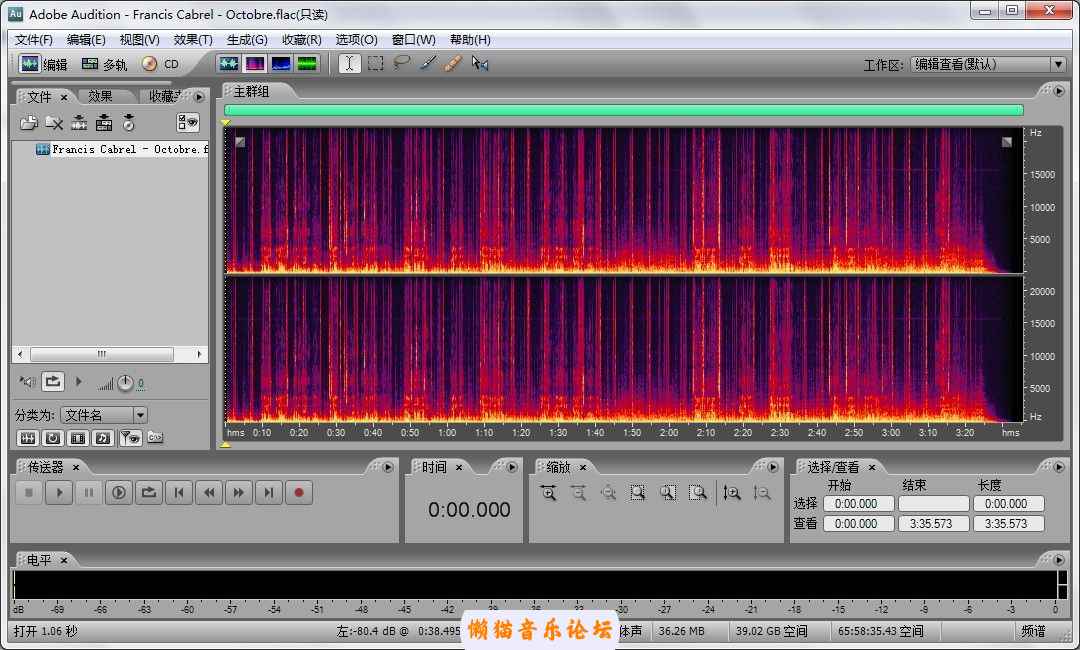Screen dimensions: 1080x650
Task: Click the Zoom In Vertically icon
Action: (731, 493)
